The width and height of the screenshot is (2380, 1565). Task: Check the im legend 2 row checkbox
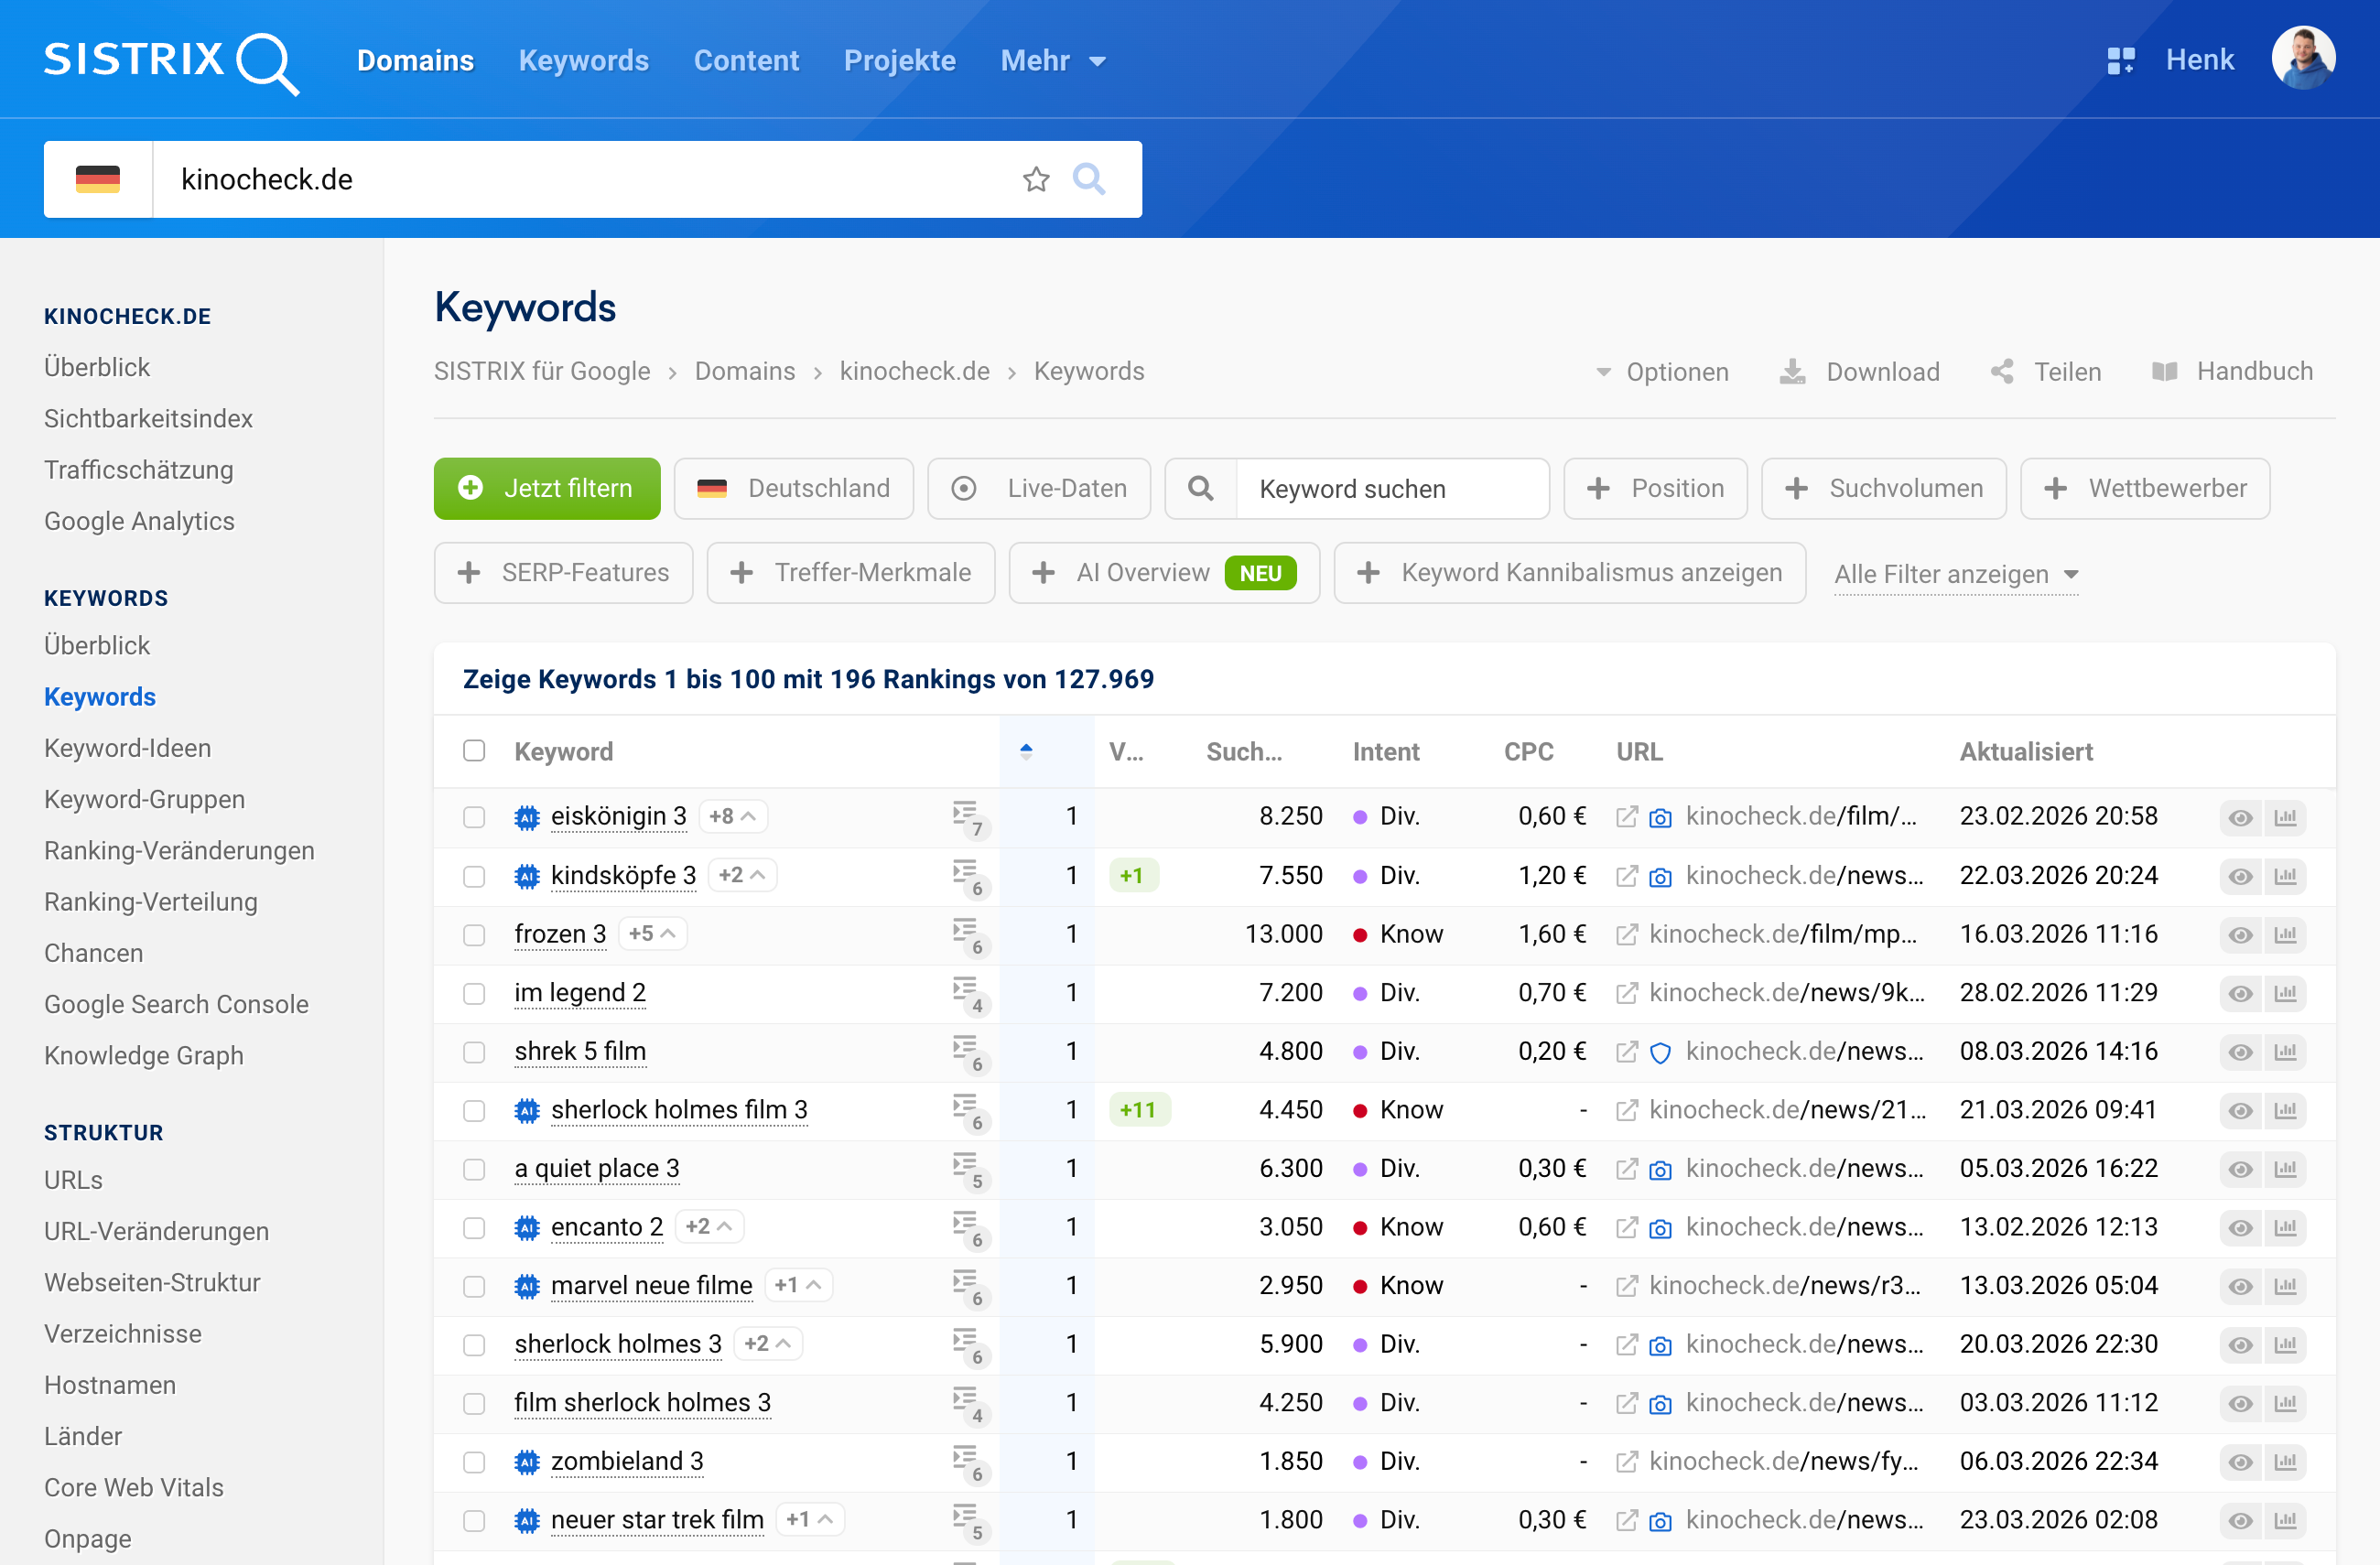coord(474,993)
